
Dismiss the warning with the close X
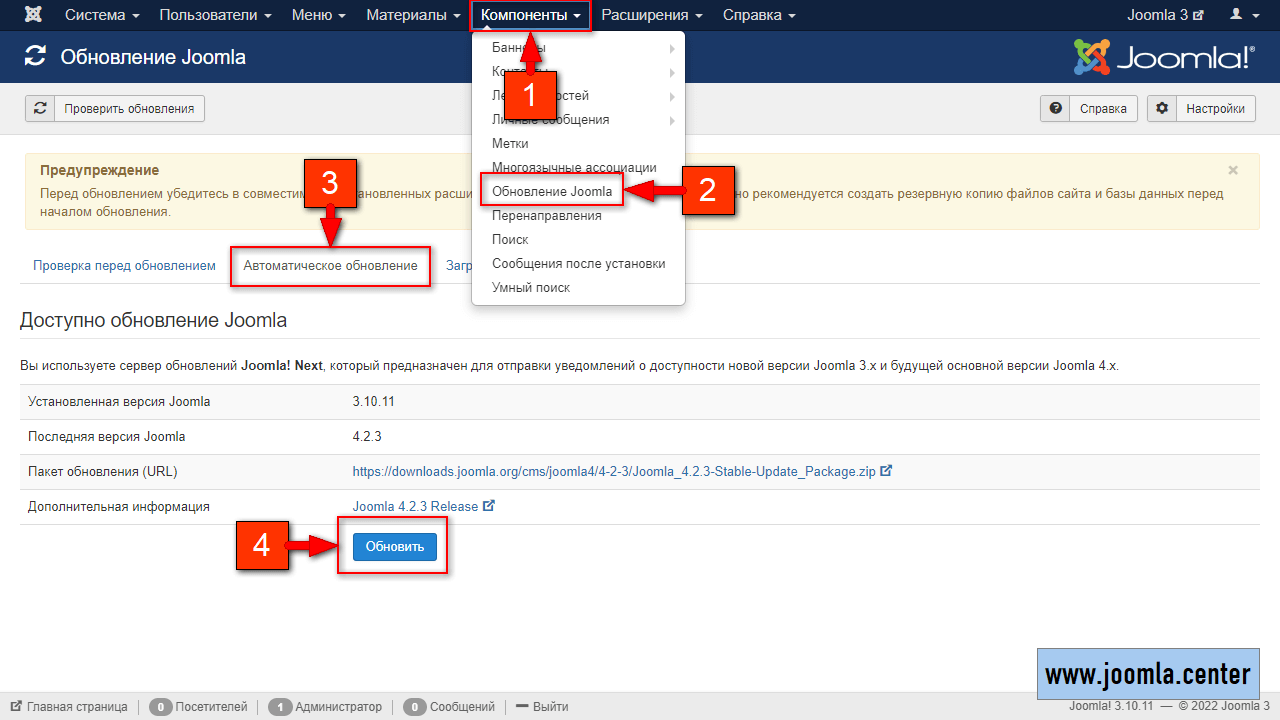tap(1233, 171)
